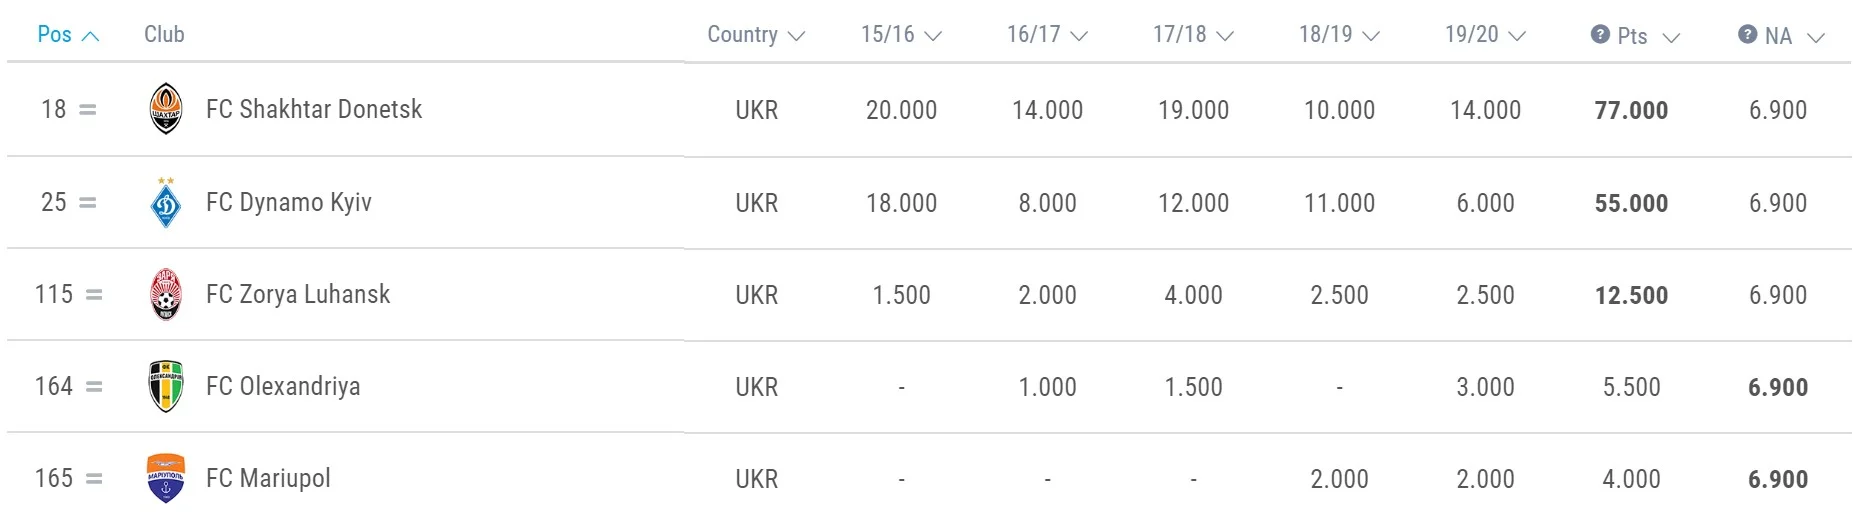1853x519 pixels.
Task: Click the FC Mariupol club crest
Action: click(165, 479)
